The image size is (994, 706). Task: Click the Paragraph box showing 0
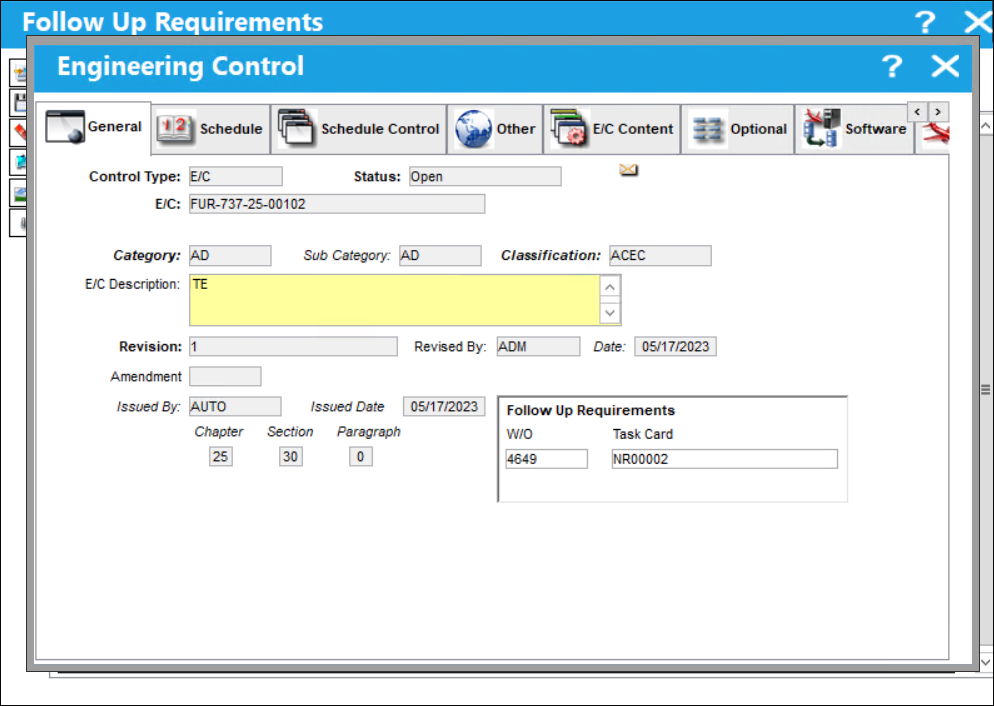pos(361,456)
